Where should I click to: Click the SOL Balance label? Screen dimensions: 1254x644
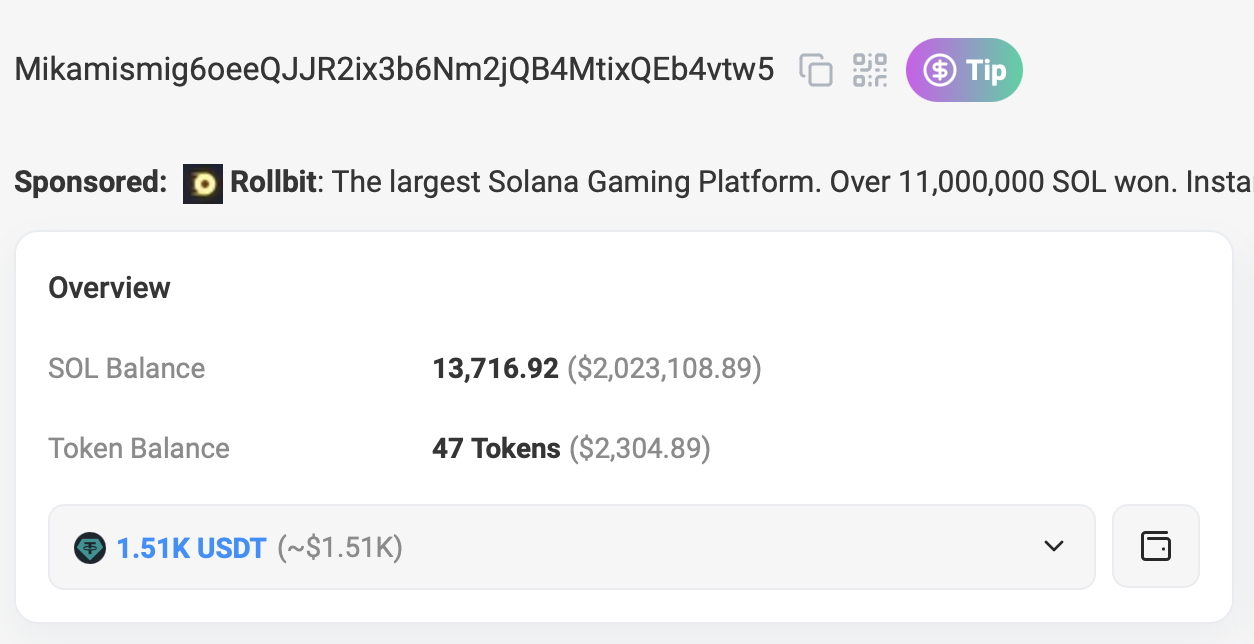[127, 369]
